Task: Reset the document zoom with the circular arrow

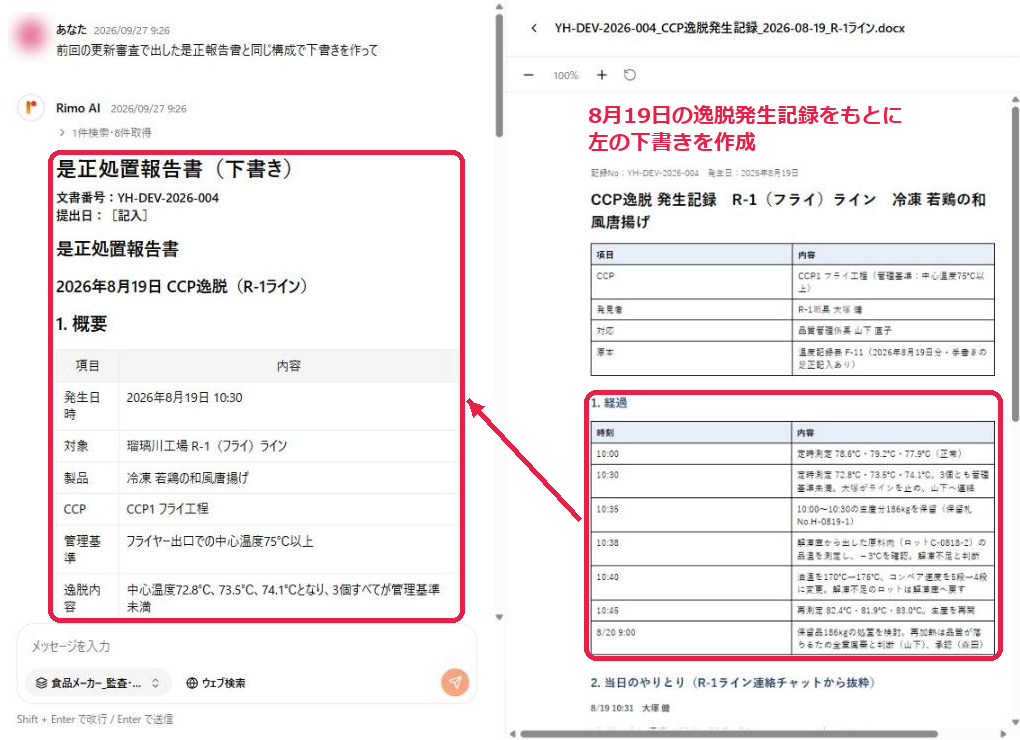Action: [x=630, y=75]
